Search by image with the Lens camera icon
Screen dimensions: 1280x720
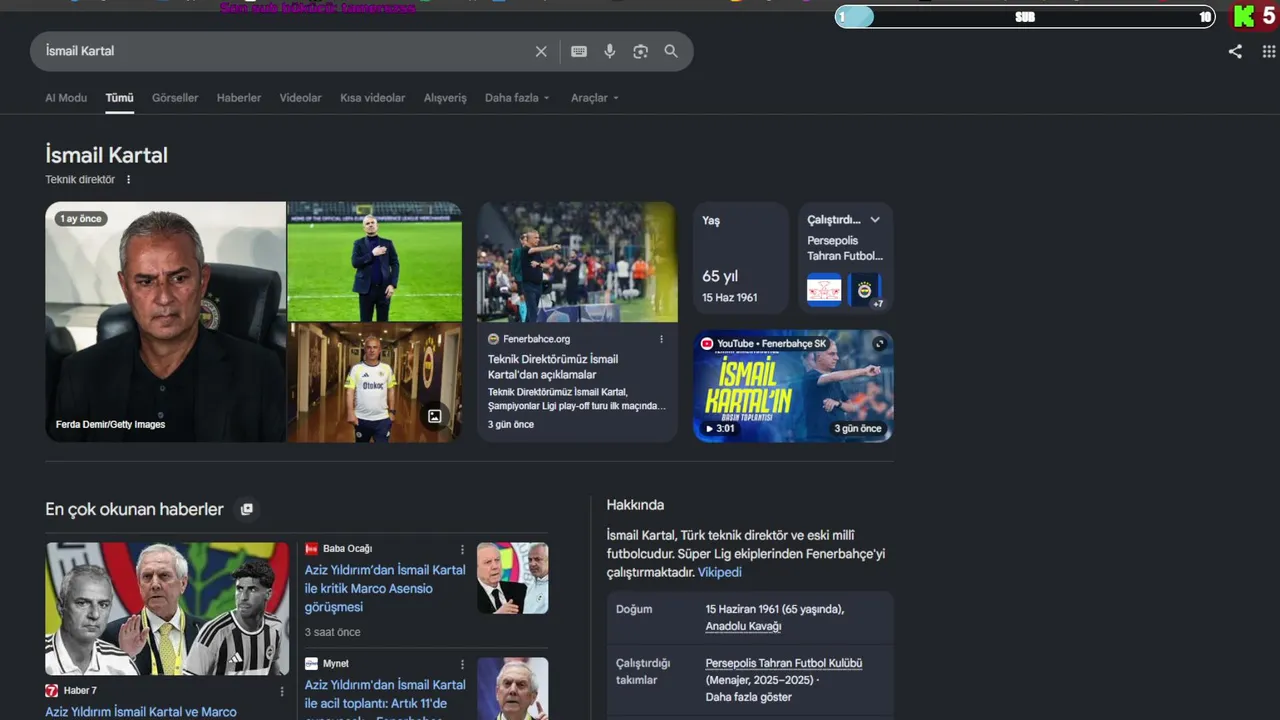click(641, 51)
